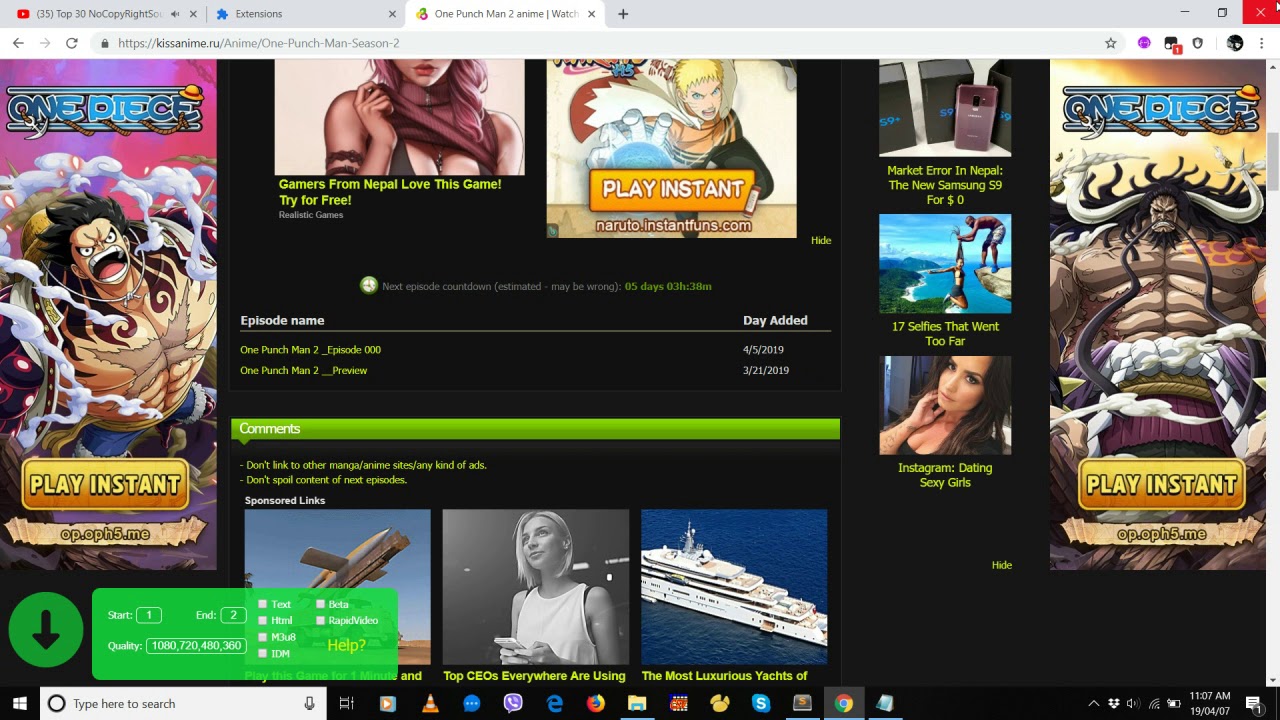Open One Punch Man 2 Preview episode
Viewport: 1280px width, 720px height.
point(303,370)
